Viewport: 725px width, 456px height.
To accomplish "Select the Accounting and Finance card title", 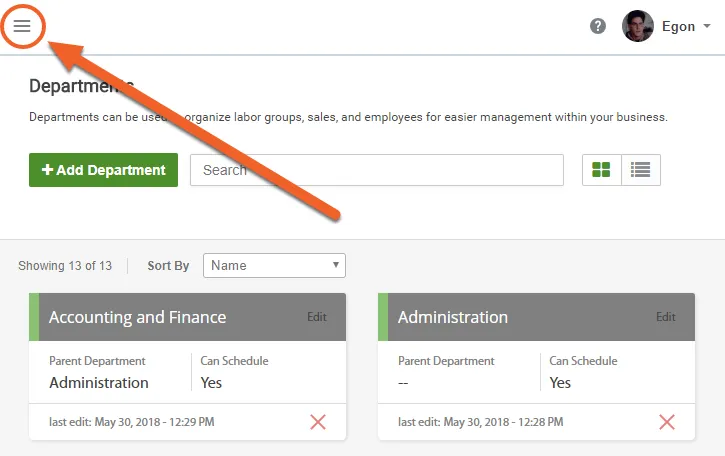I will click(137, 317).
